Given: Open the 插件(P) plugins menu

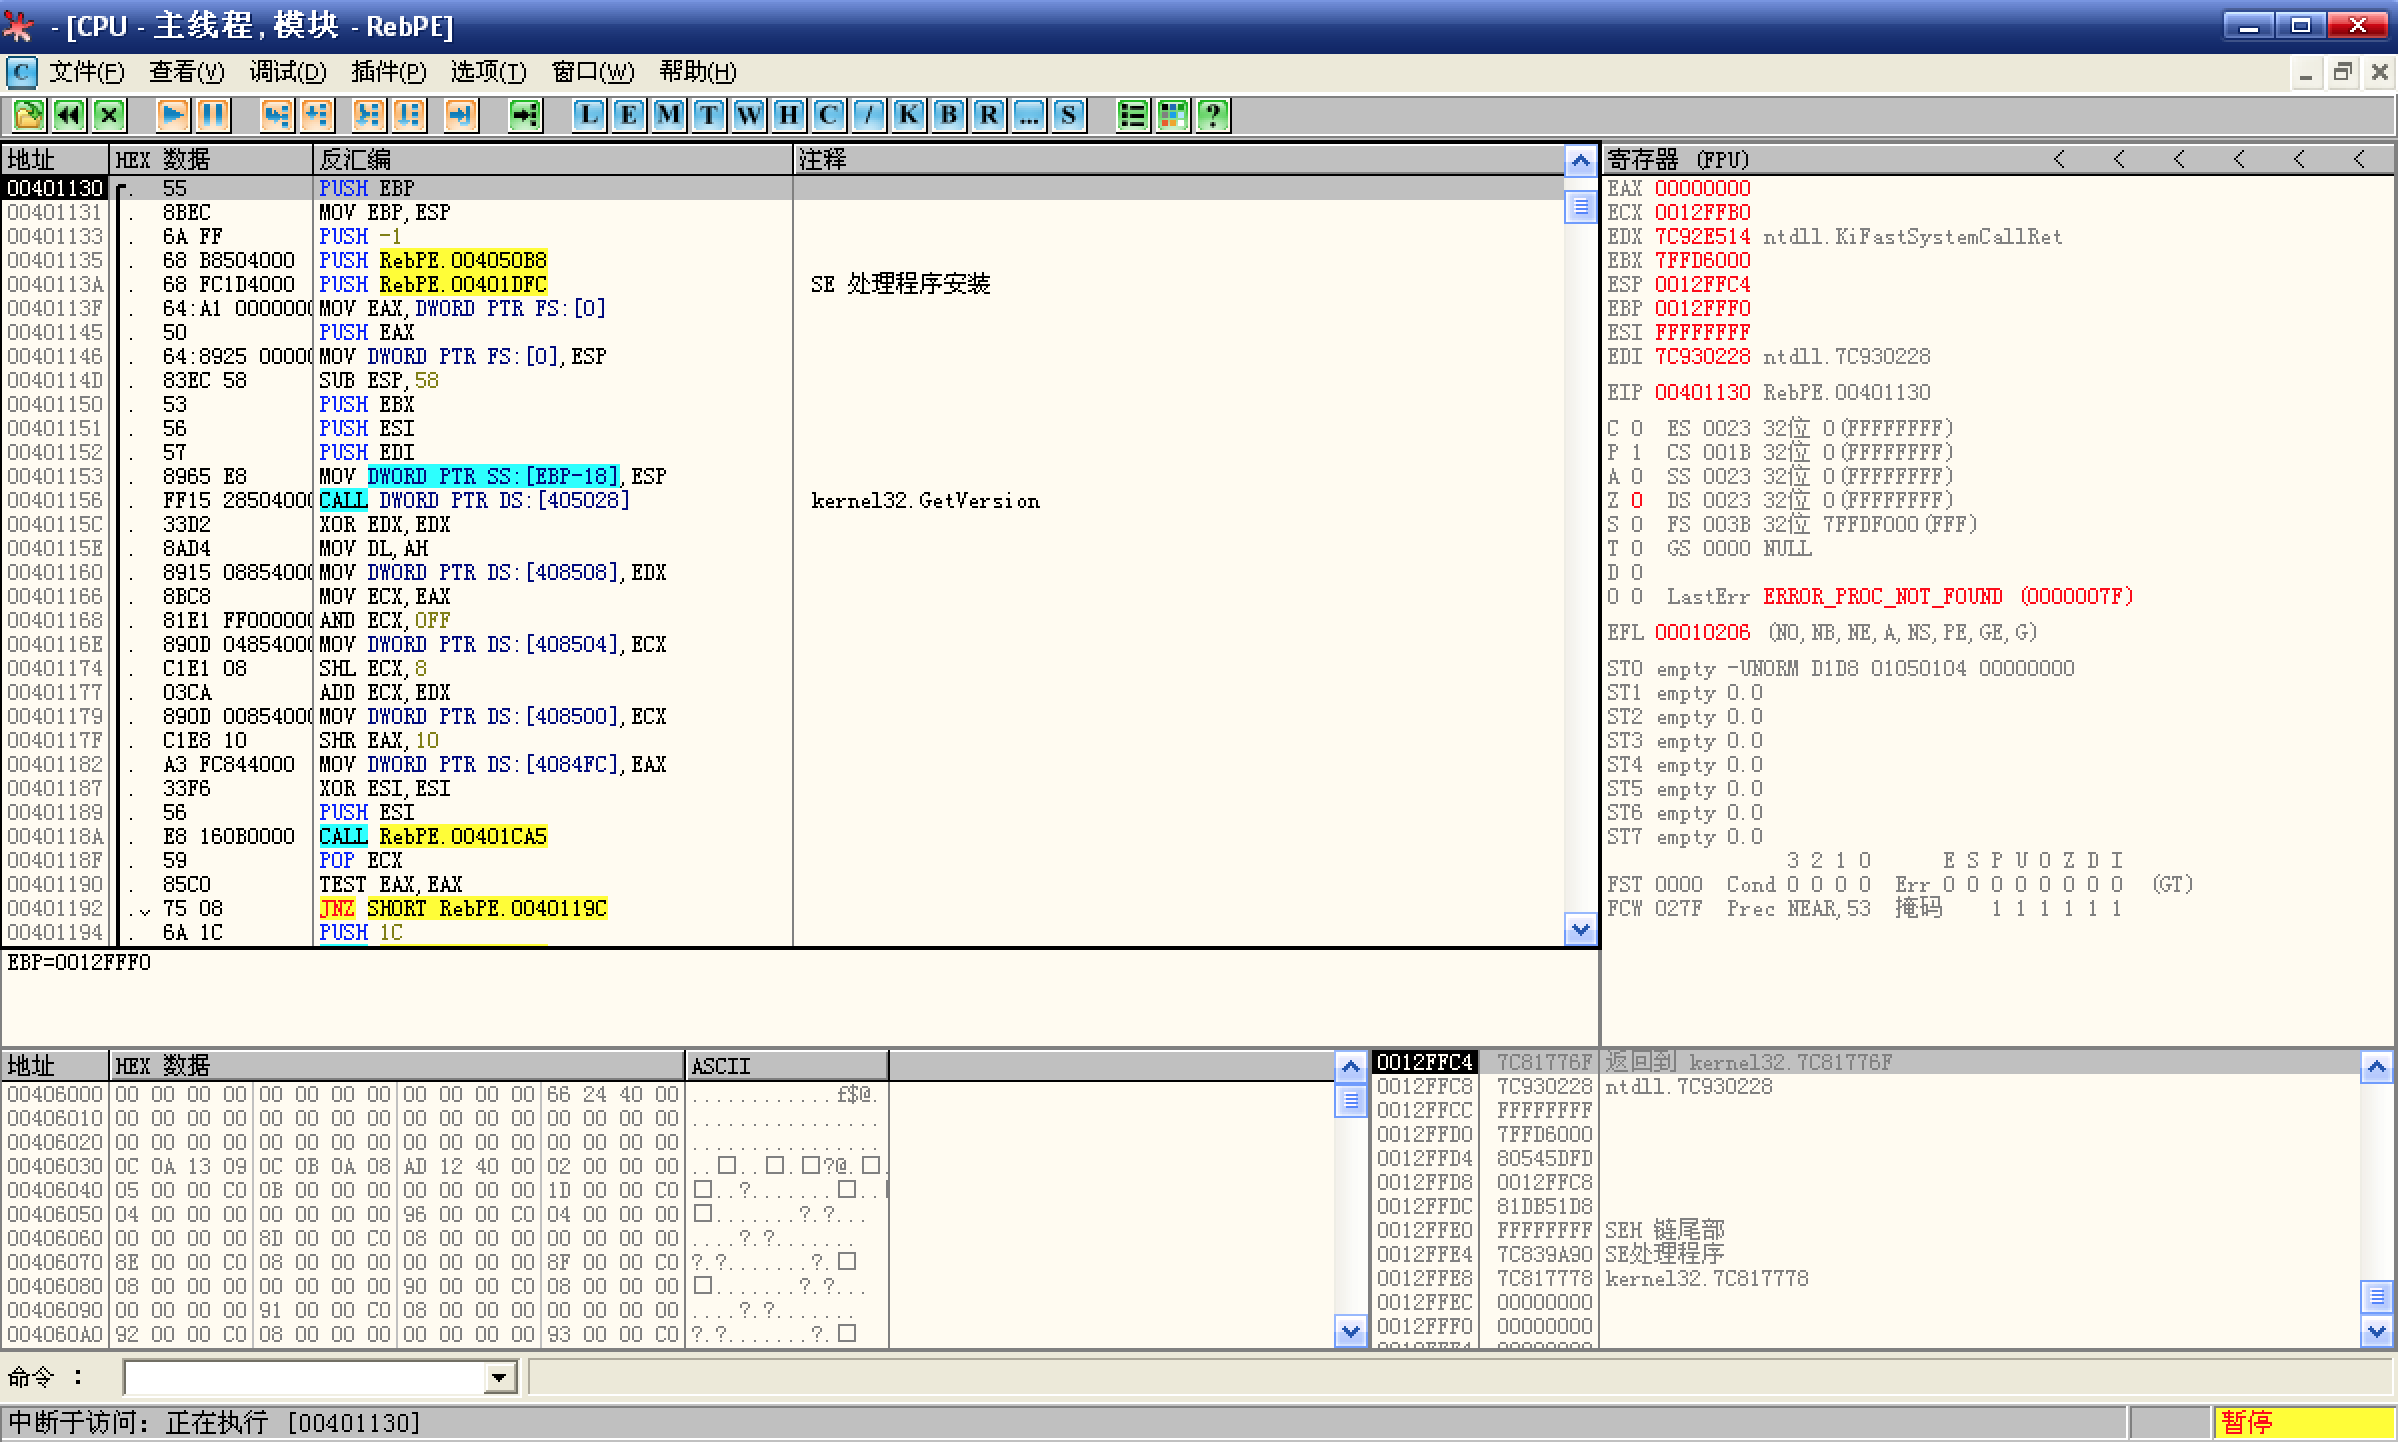Looking at the screenshot, I should coord(388,72).
